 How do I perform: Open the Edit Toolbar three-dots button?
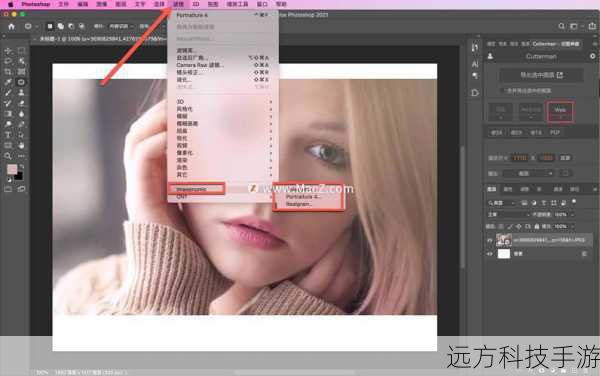(21, 156)
